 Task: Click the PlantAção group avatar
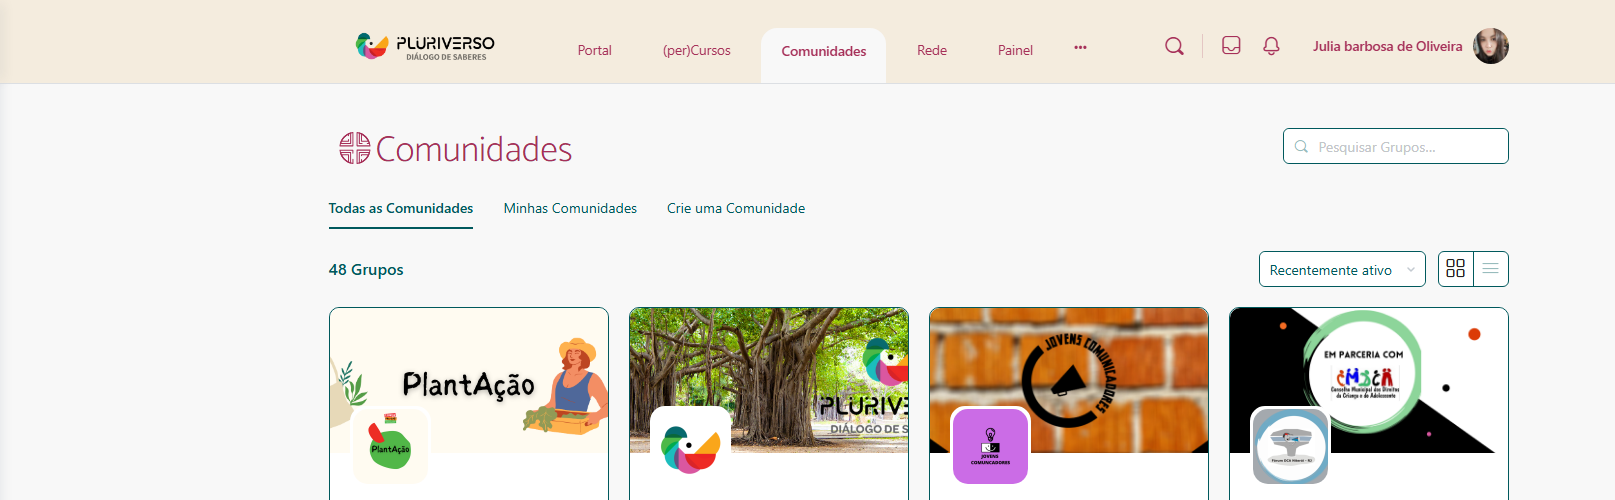tap(390, 446)
